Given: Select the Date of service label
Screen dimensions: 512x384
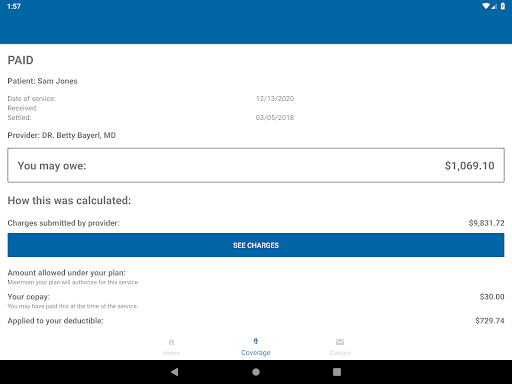Looking at the screenshot, I should (x=32, y=99).
